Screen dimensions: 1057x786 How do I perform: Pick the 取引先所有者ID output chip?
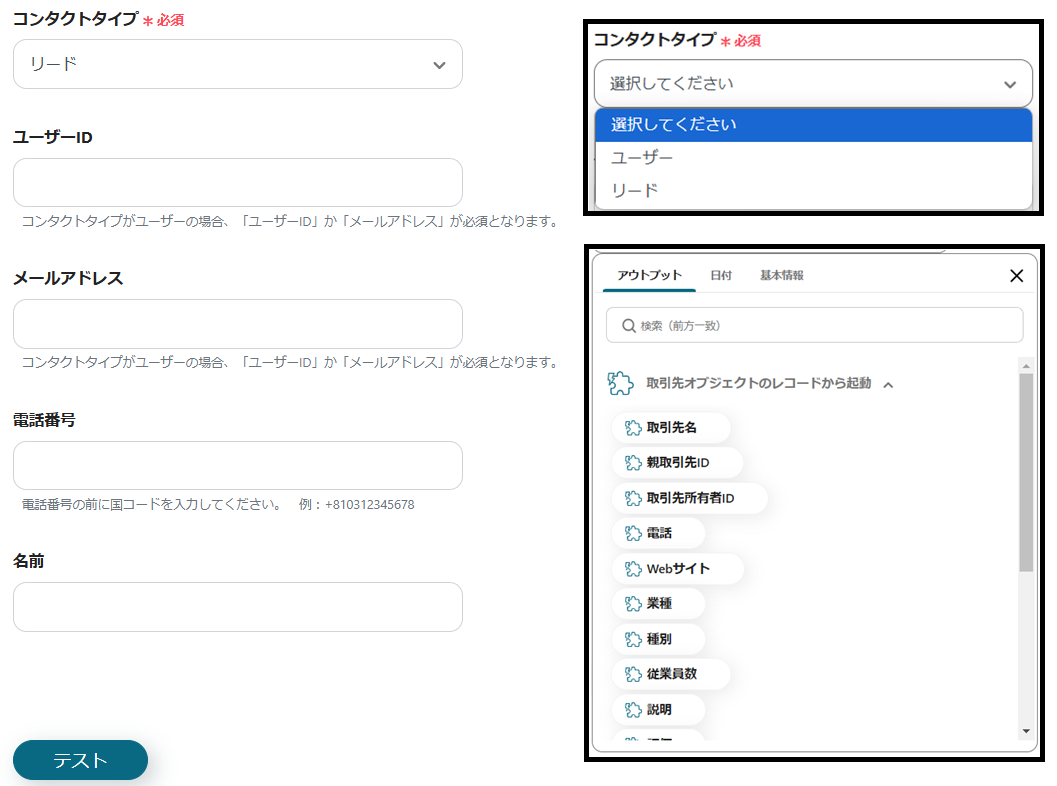pos(689,498)
